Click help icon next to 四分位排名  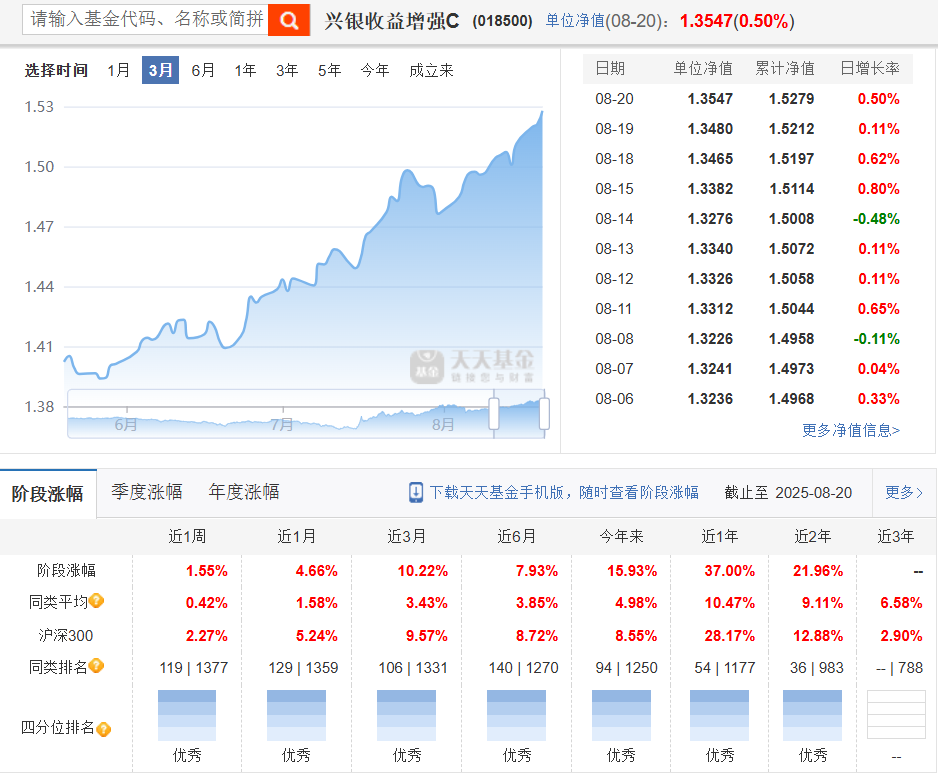point(103,729)
